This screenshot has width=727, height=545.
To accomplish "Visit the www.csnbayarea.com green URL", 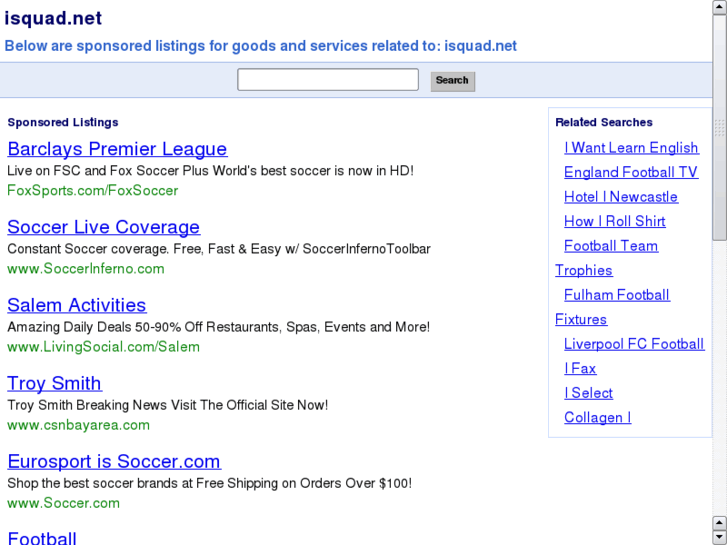I will (78, 425).
